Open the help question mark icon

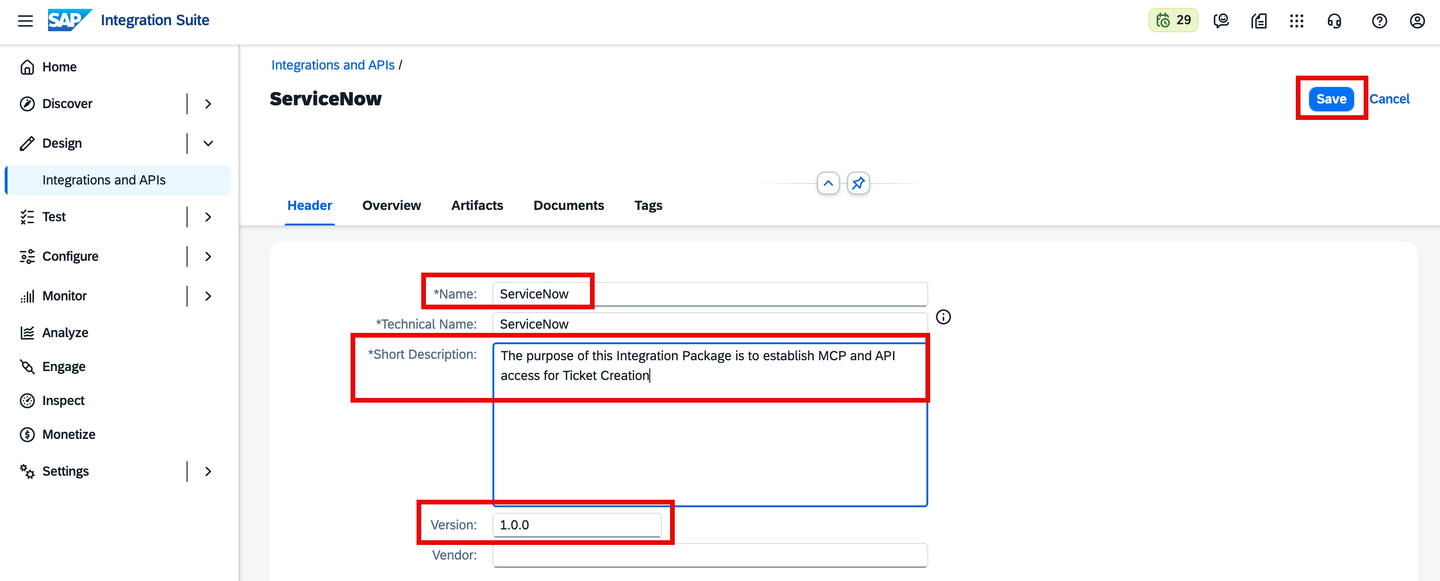(x=1380, y=21)
